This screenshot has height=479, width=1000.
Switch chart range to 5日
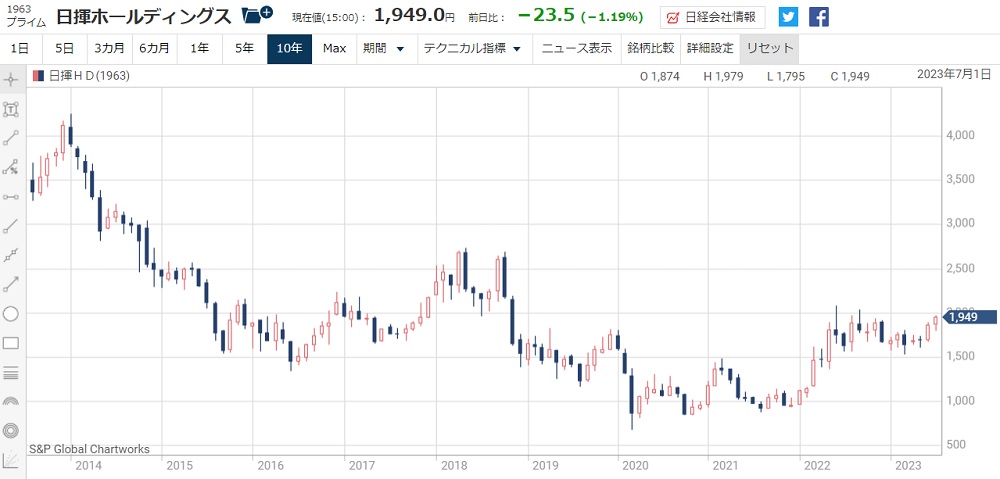pyautogui.click(x=64, y=49)
